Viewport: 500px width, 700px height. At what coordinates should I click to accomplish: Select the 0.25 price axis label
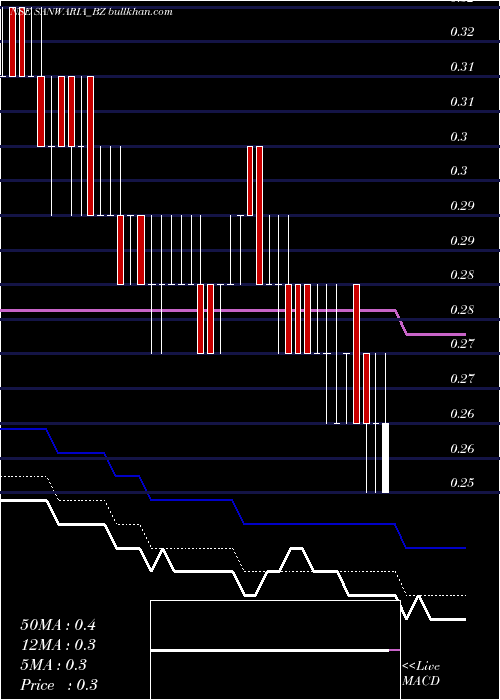tap(462, 483)
